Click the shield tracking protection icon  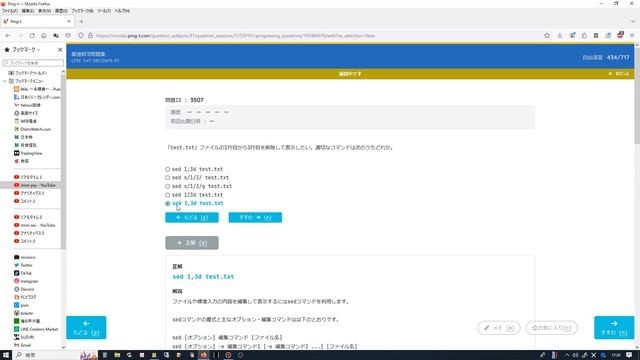point(81,36)
